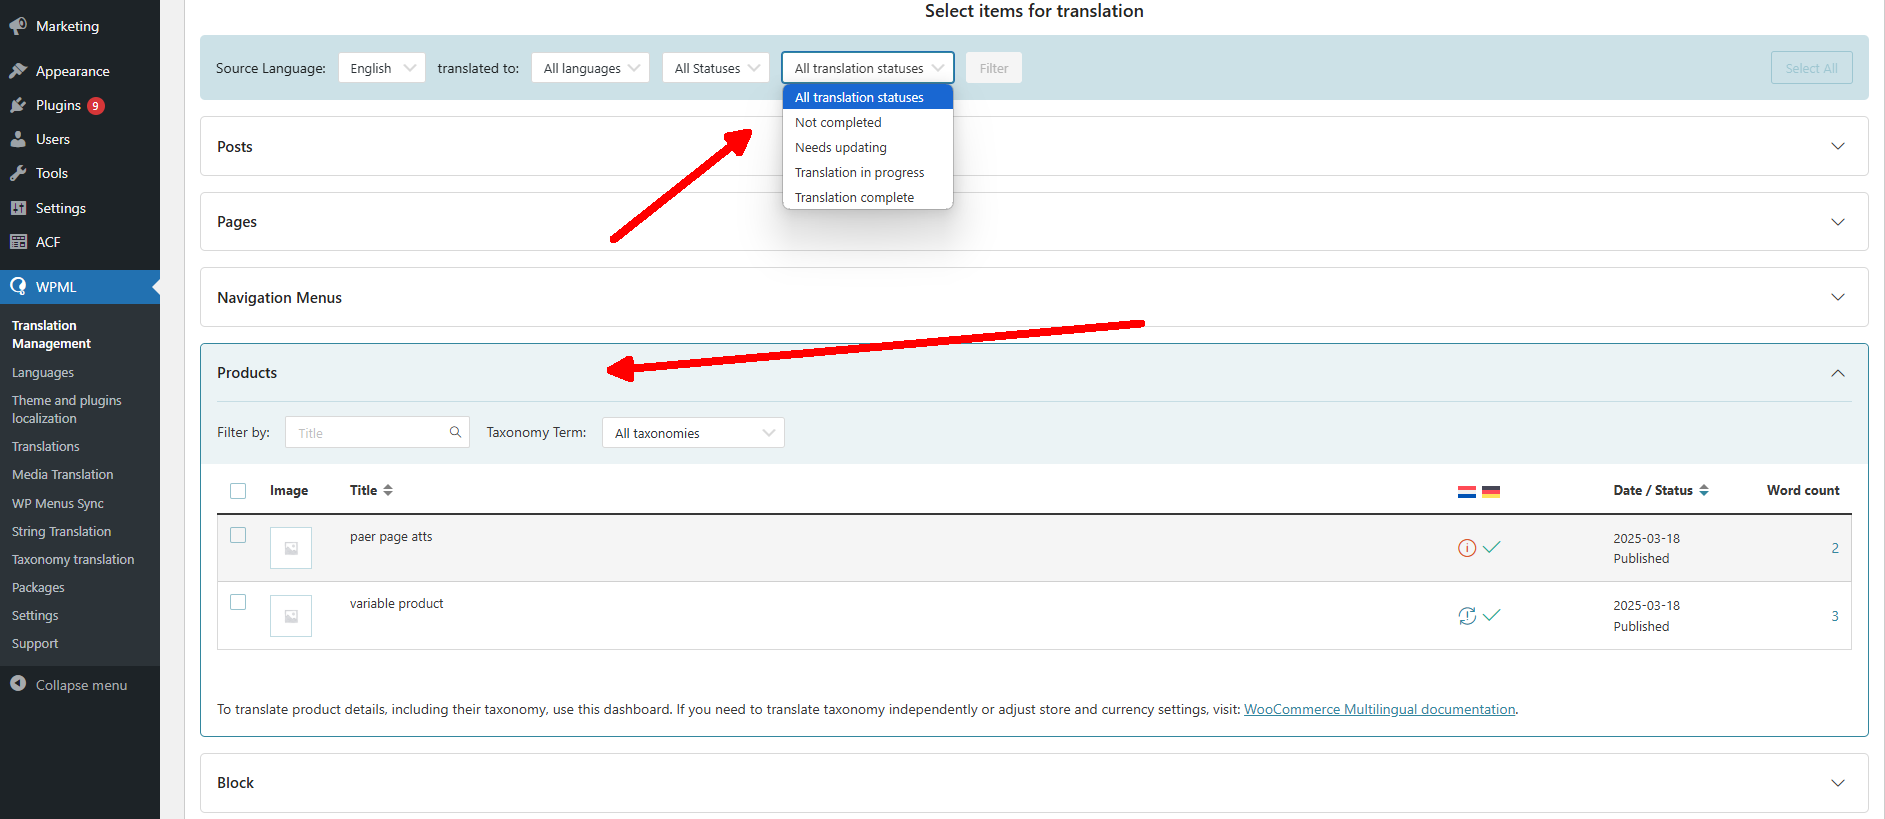Open WP Menus Sync submenu item
Viewport: 1885px width, 819px height.
point(58,503)
